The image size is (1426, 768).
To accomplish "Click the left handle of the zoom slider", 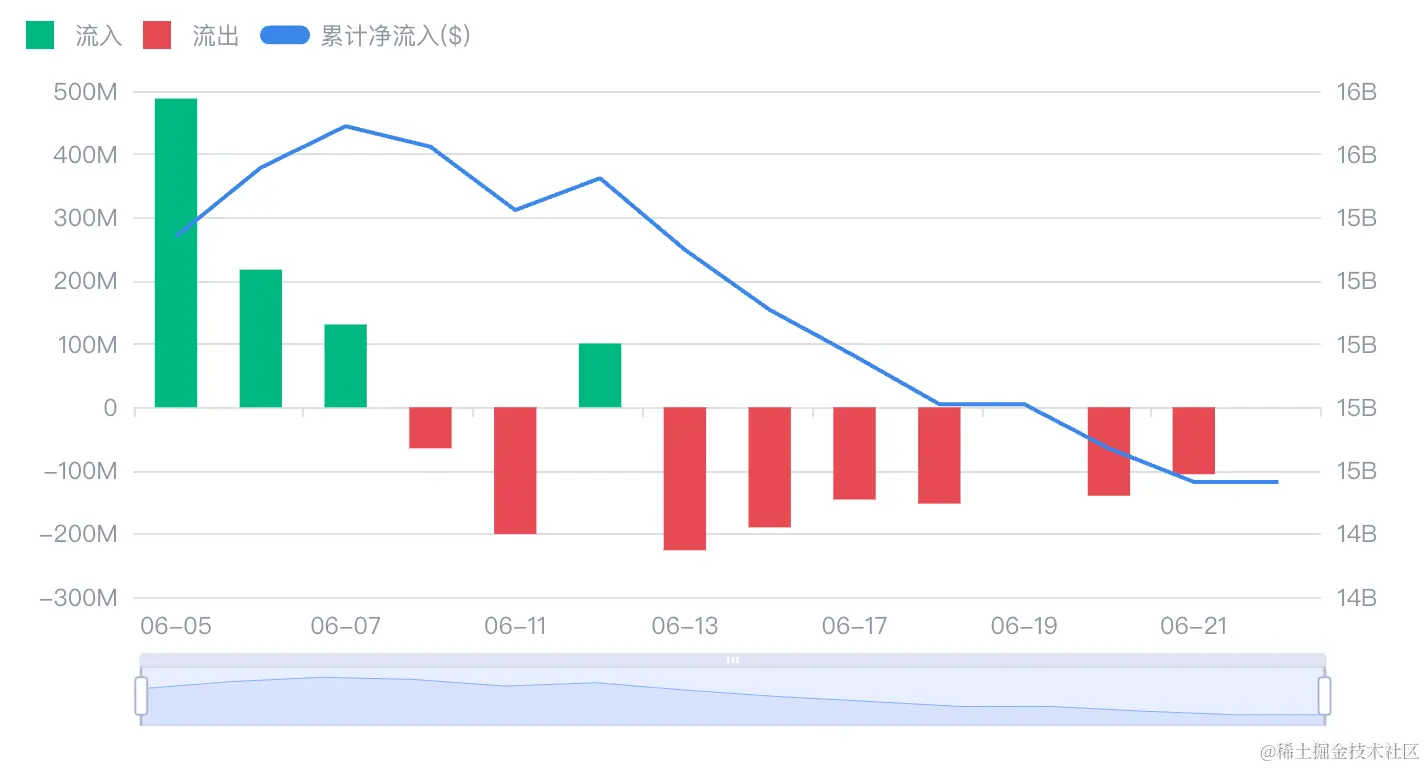I will pos(141,695).
